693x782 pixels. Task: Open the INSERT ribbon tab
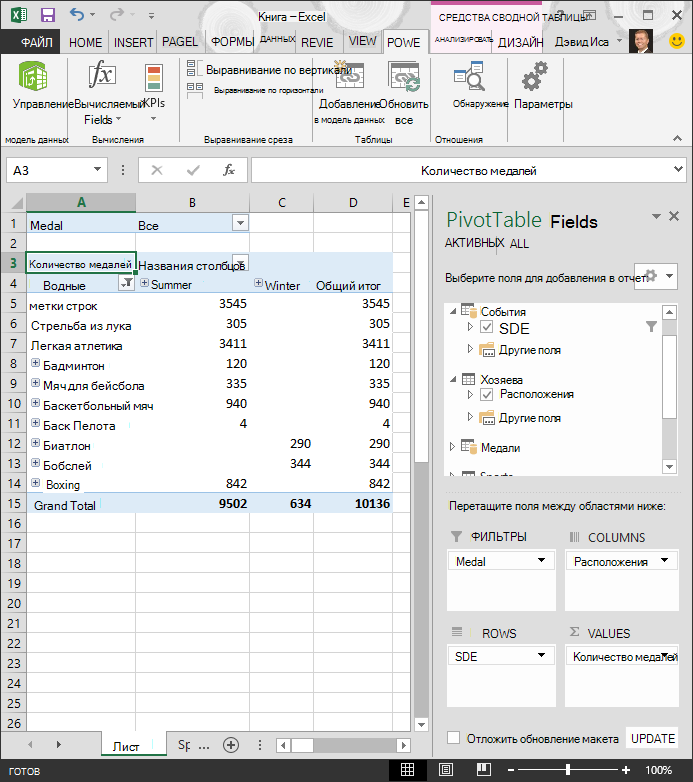[x=133, y=43]
